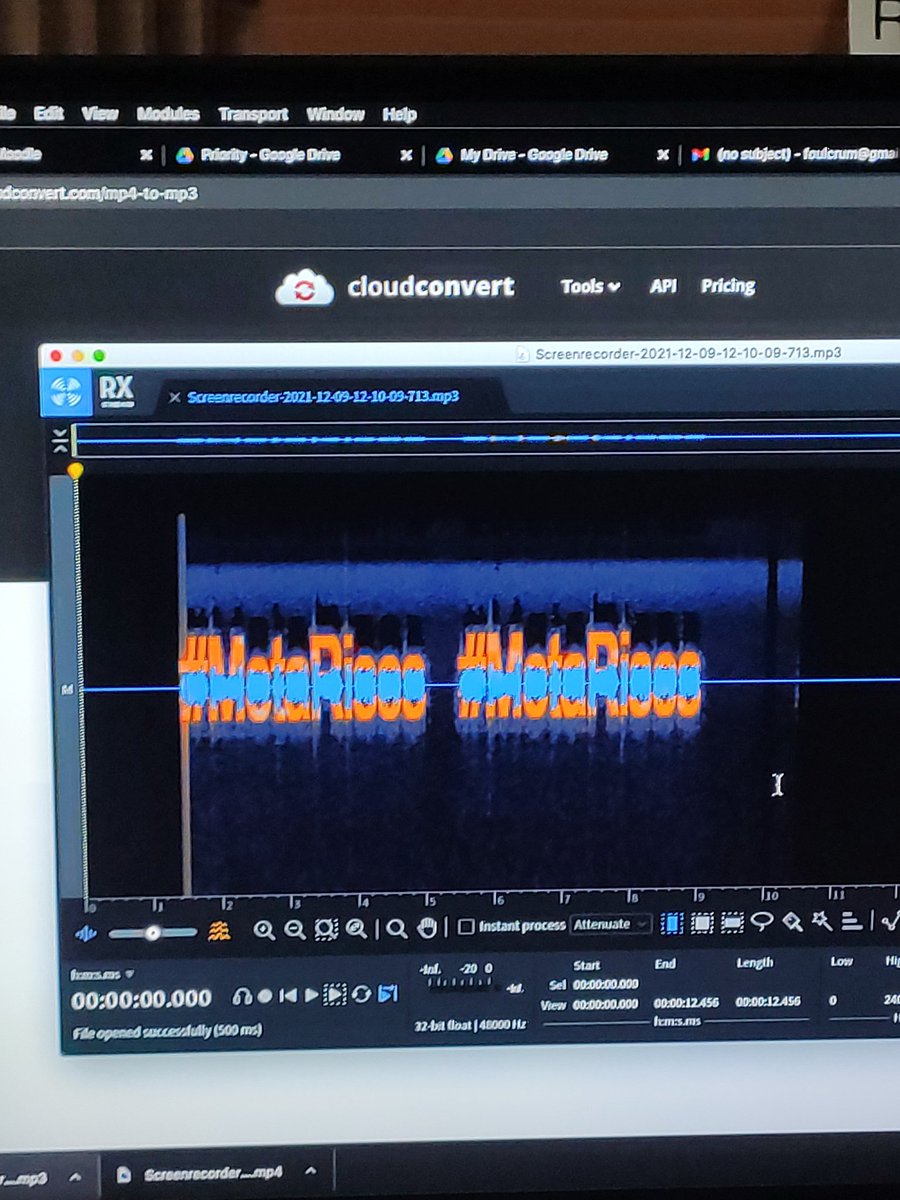The image size is (900, 1200).
Task: Select the Harmonic selection tool
Action: click(851, 920)
